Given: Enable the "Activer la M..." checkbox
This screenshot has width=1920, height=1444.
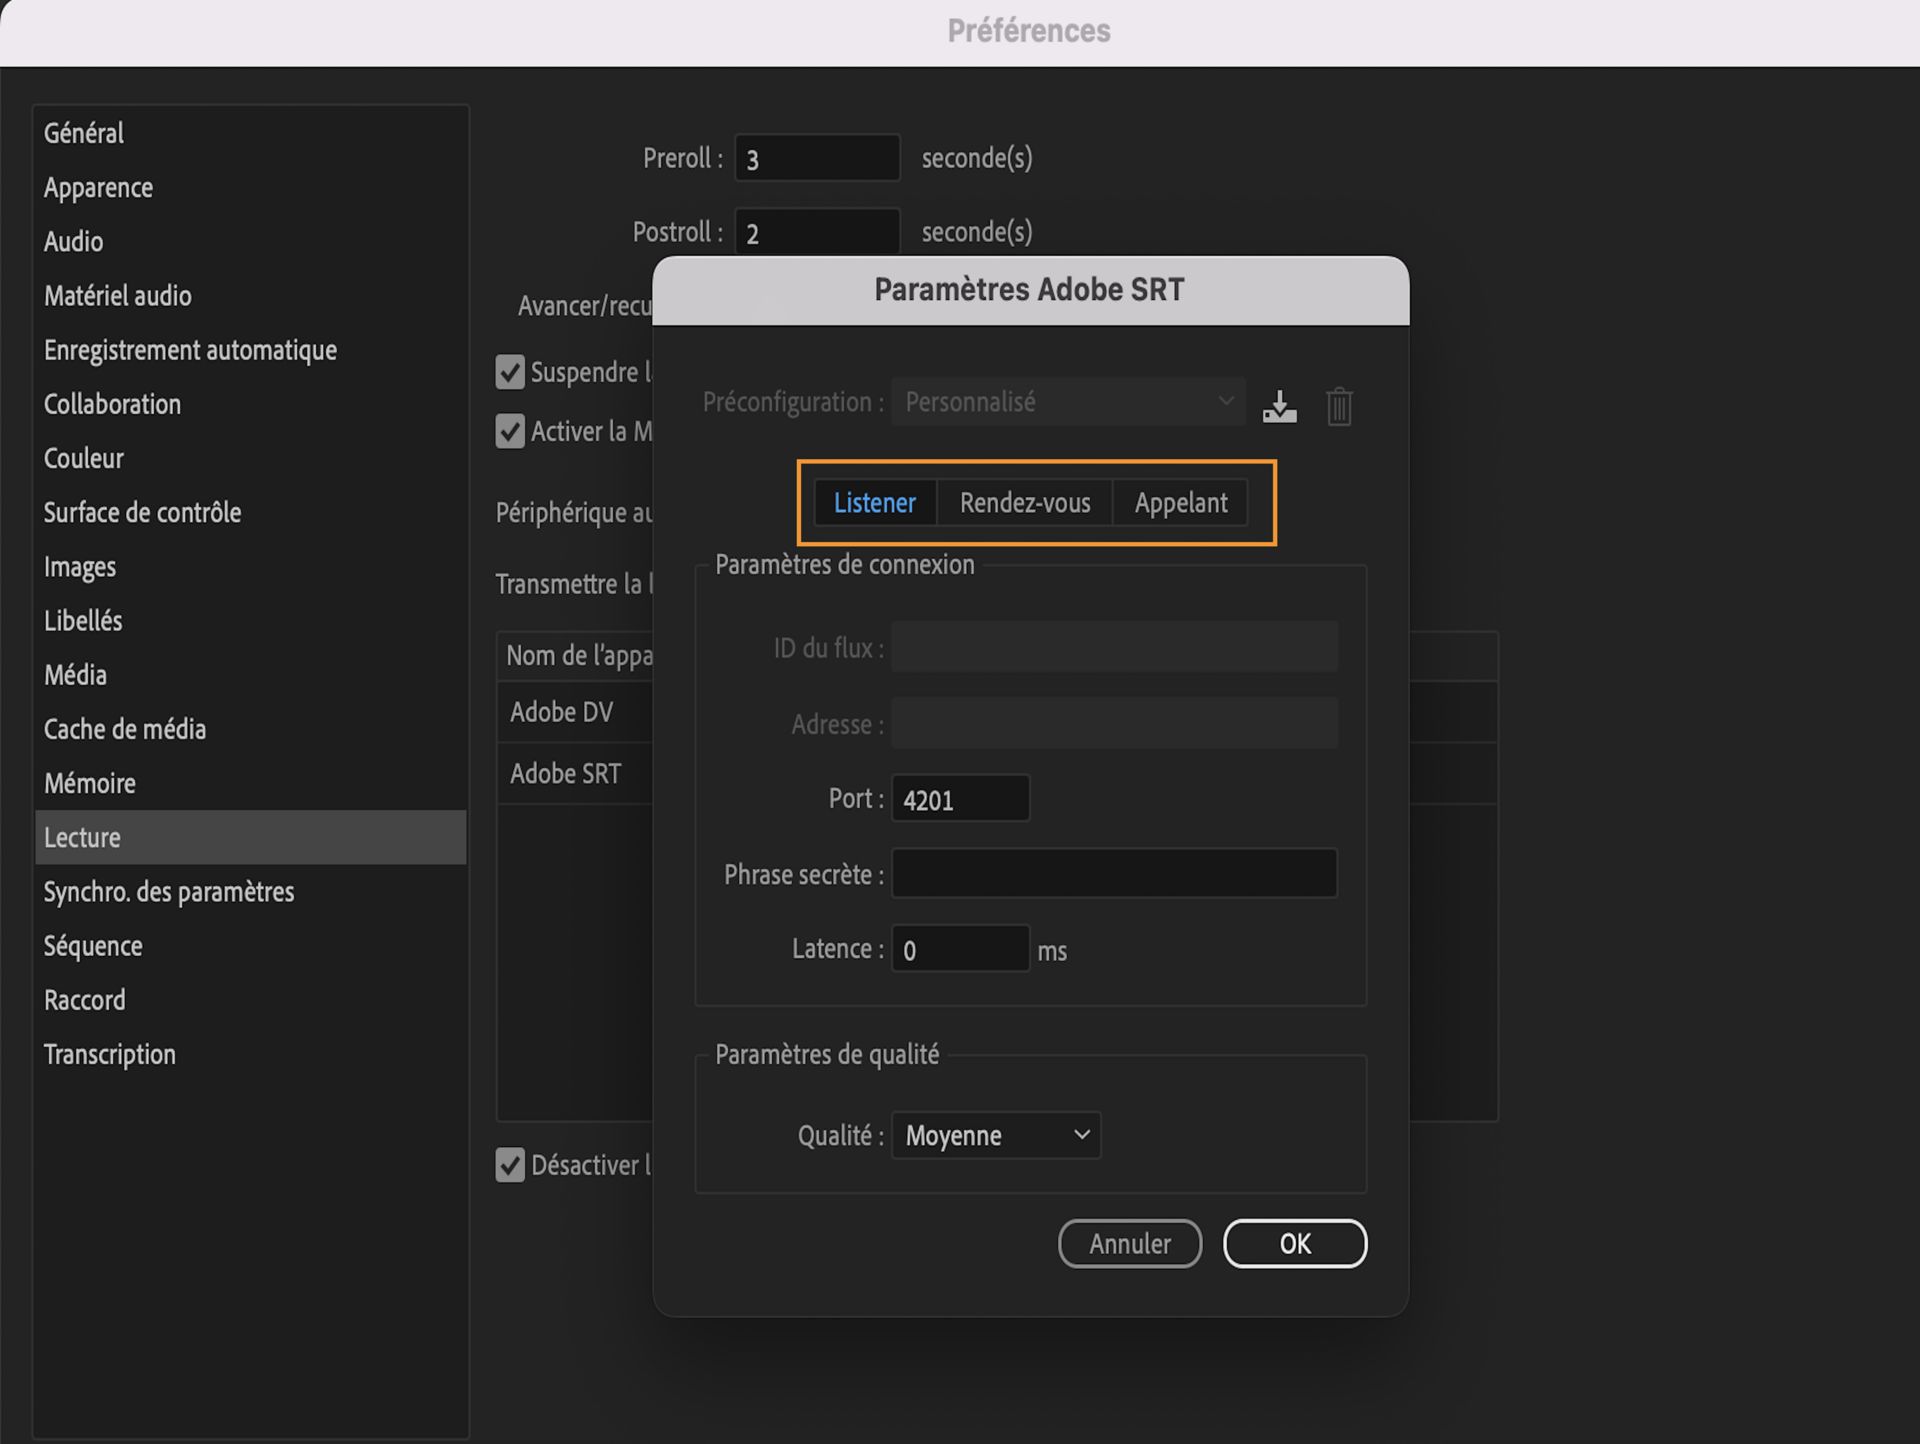Looking at the screenshot, I should click(510, 431).
